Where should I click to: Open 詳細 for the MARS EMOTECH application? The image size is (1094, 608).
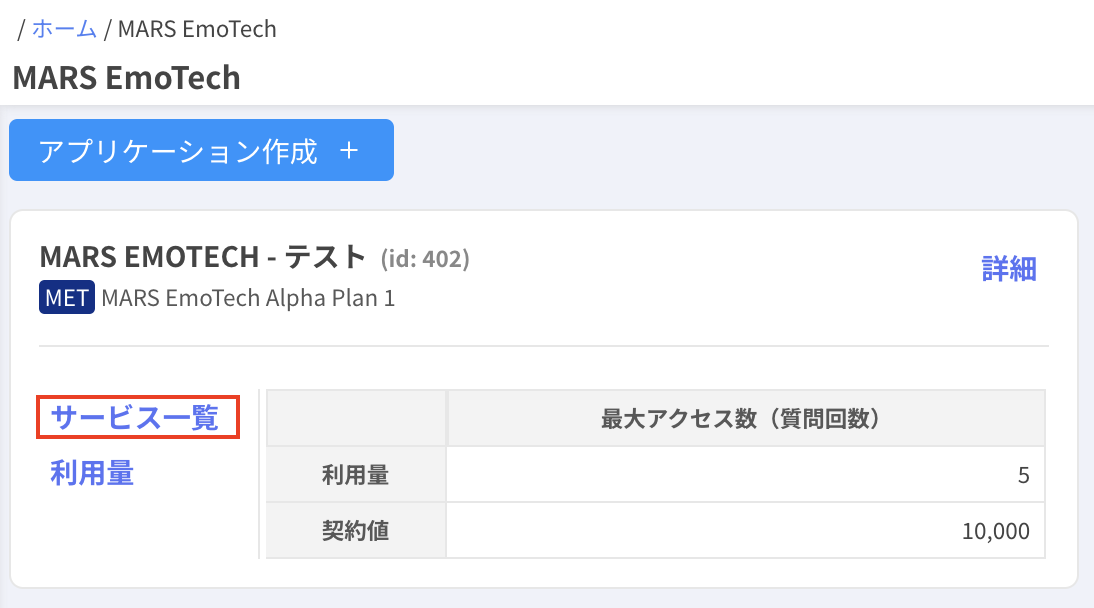tap(1008, 269)
